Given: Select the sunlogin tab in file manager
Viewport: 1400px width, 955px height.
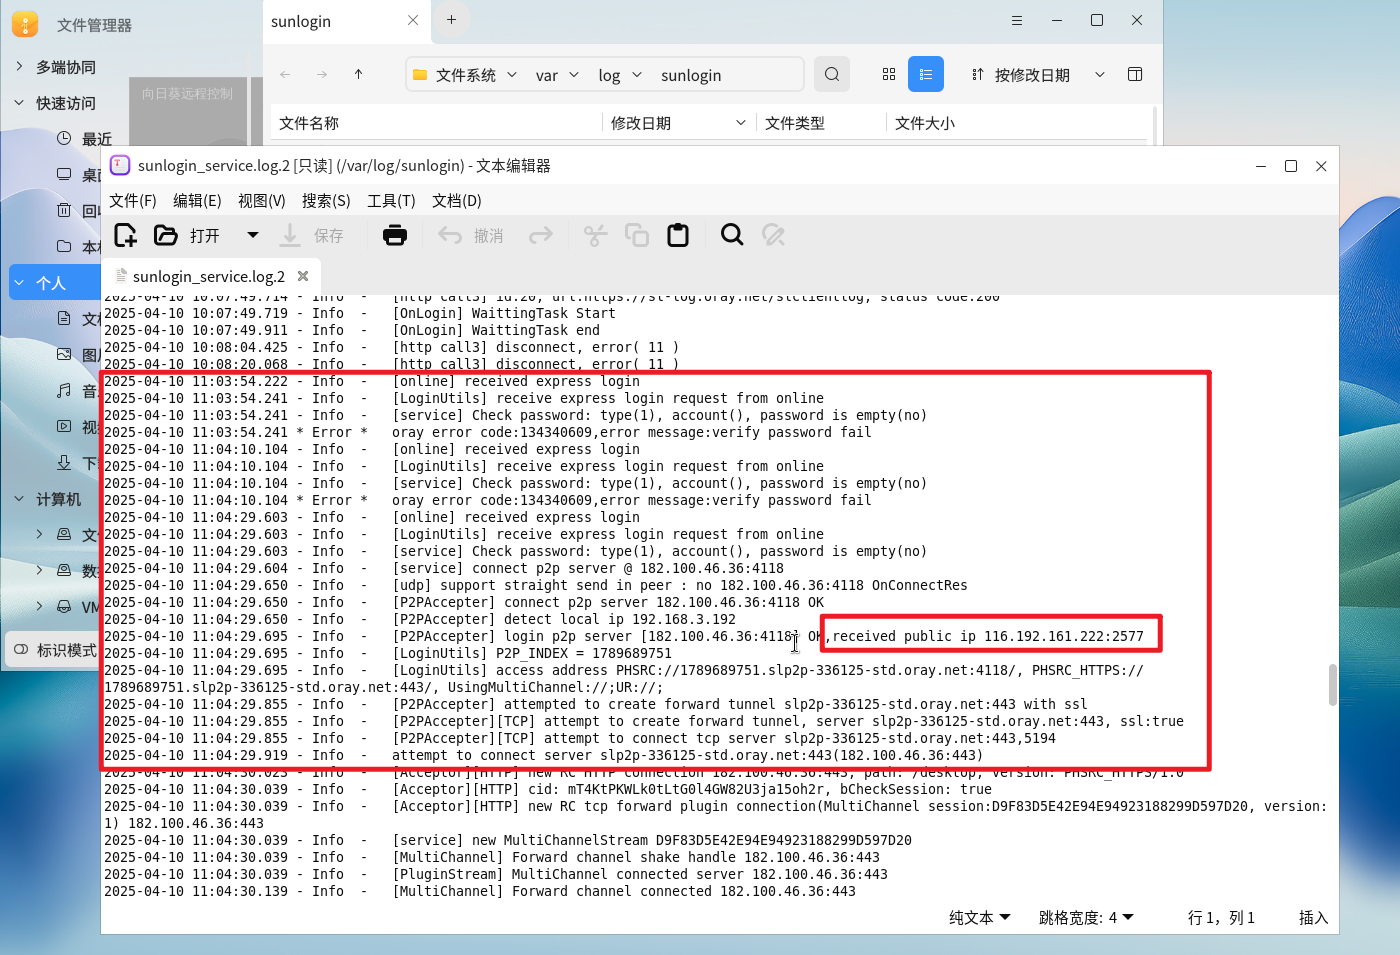Looking at the screenshot, I should tap(347, 21).
